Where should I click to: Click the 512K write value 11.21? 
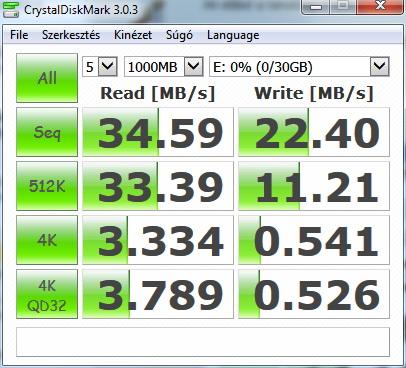[x=314, y=186]
